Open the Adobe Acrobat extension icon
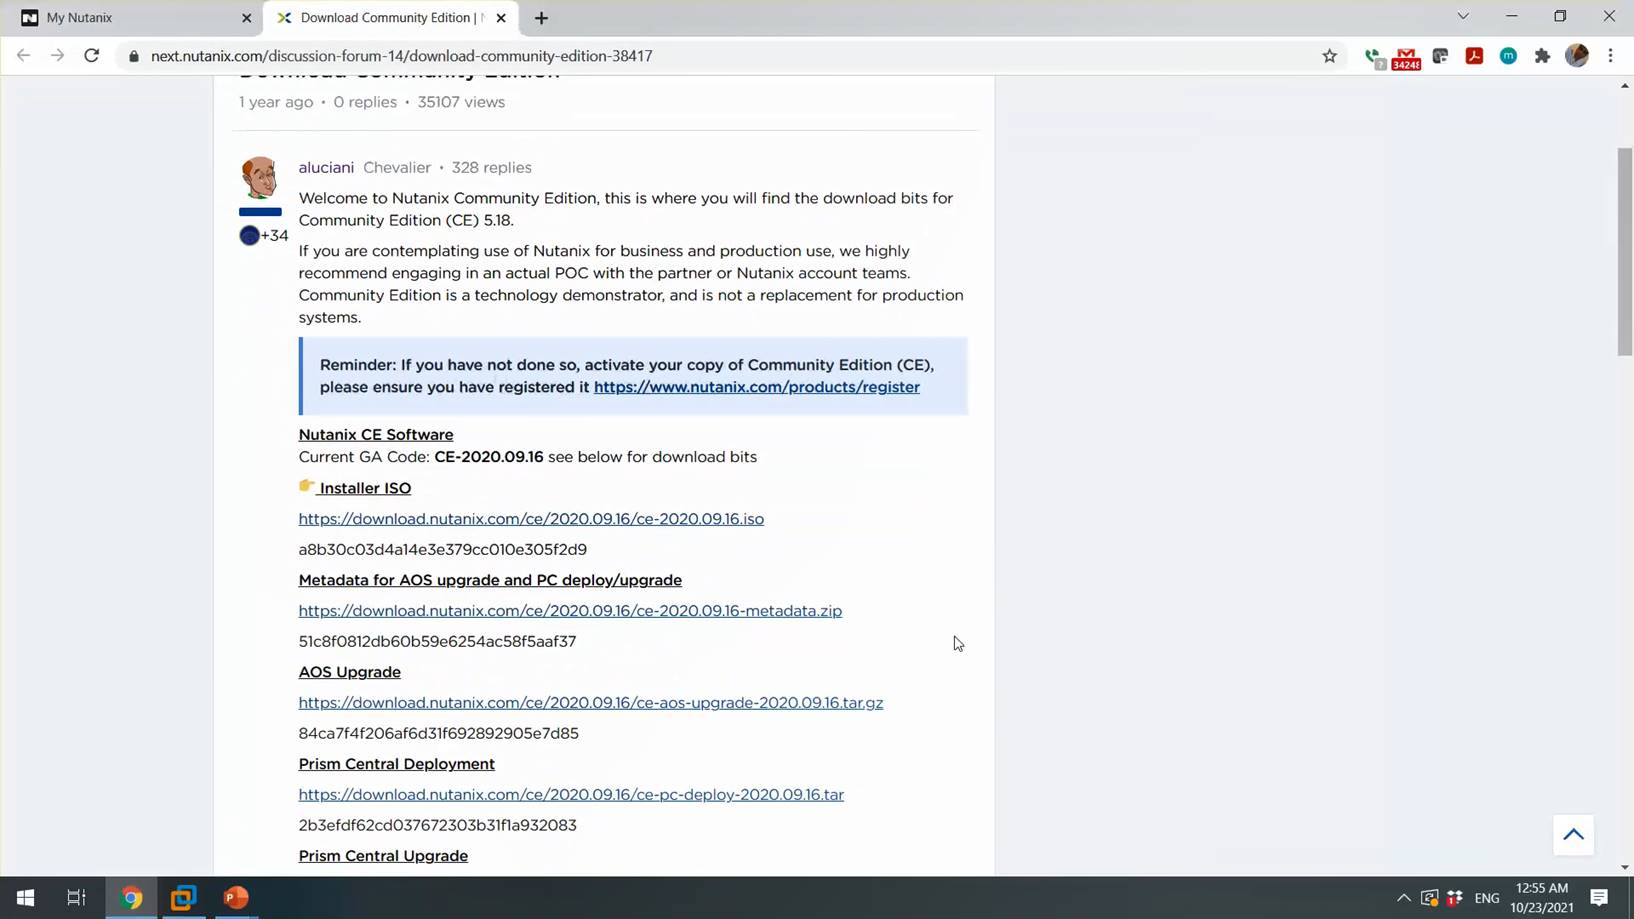Viewport: 1634px width, 919px height. (x=1474, y=56)
